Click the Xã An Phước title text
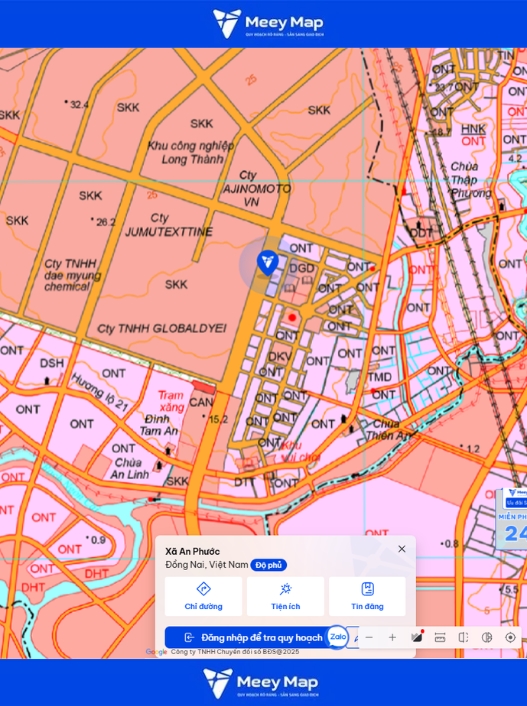 click(x=192, y=551)
